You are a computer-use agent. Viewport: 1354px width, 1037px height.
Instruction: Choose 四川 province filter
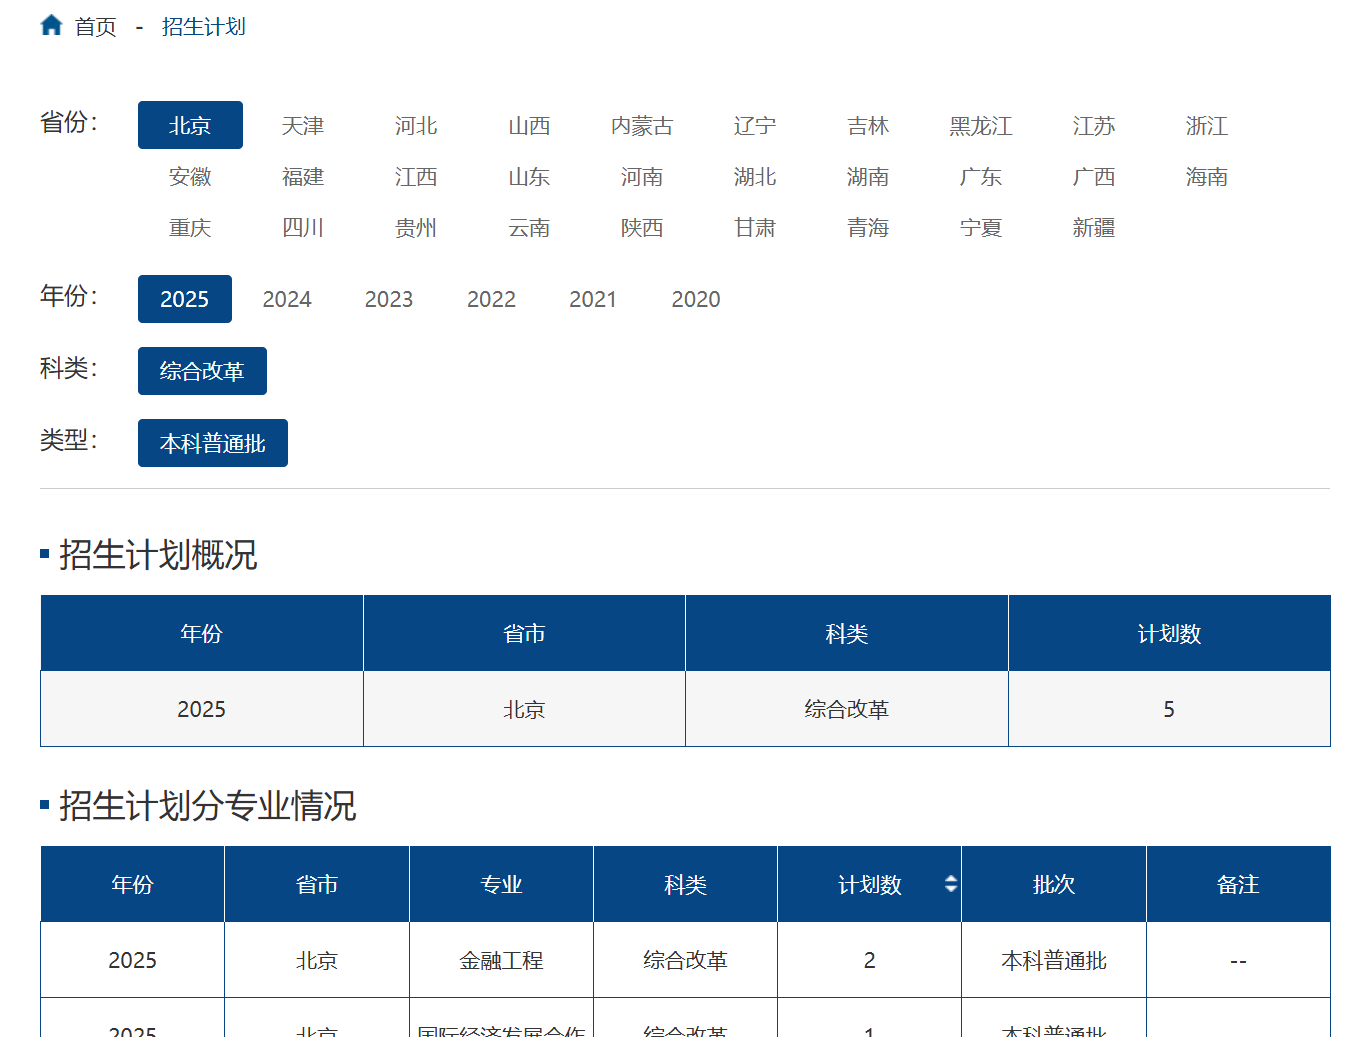click(302, 228)
